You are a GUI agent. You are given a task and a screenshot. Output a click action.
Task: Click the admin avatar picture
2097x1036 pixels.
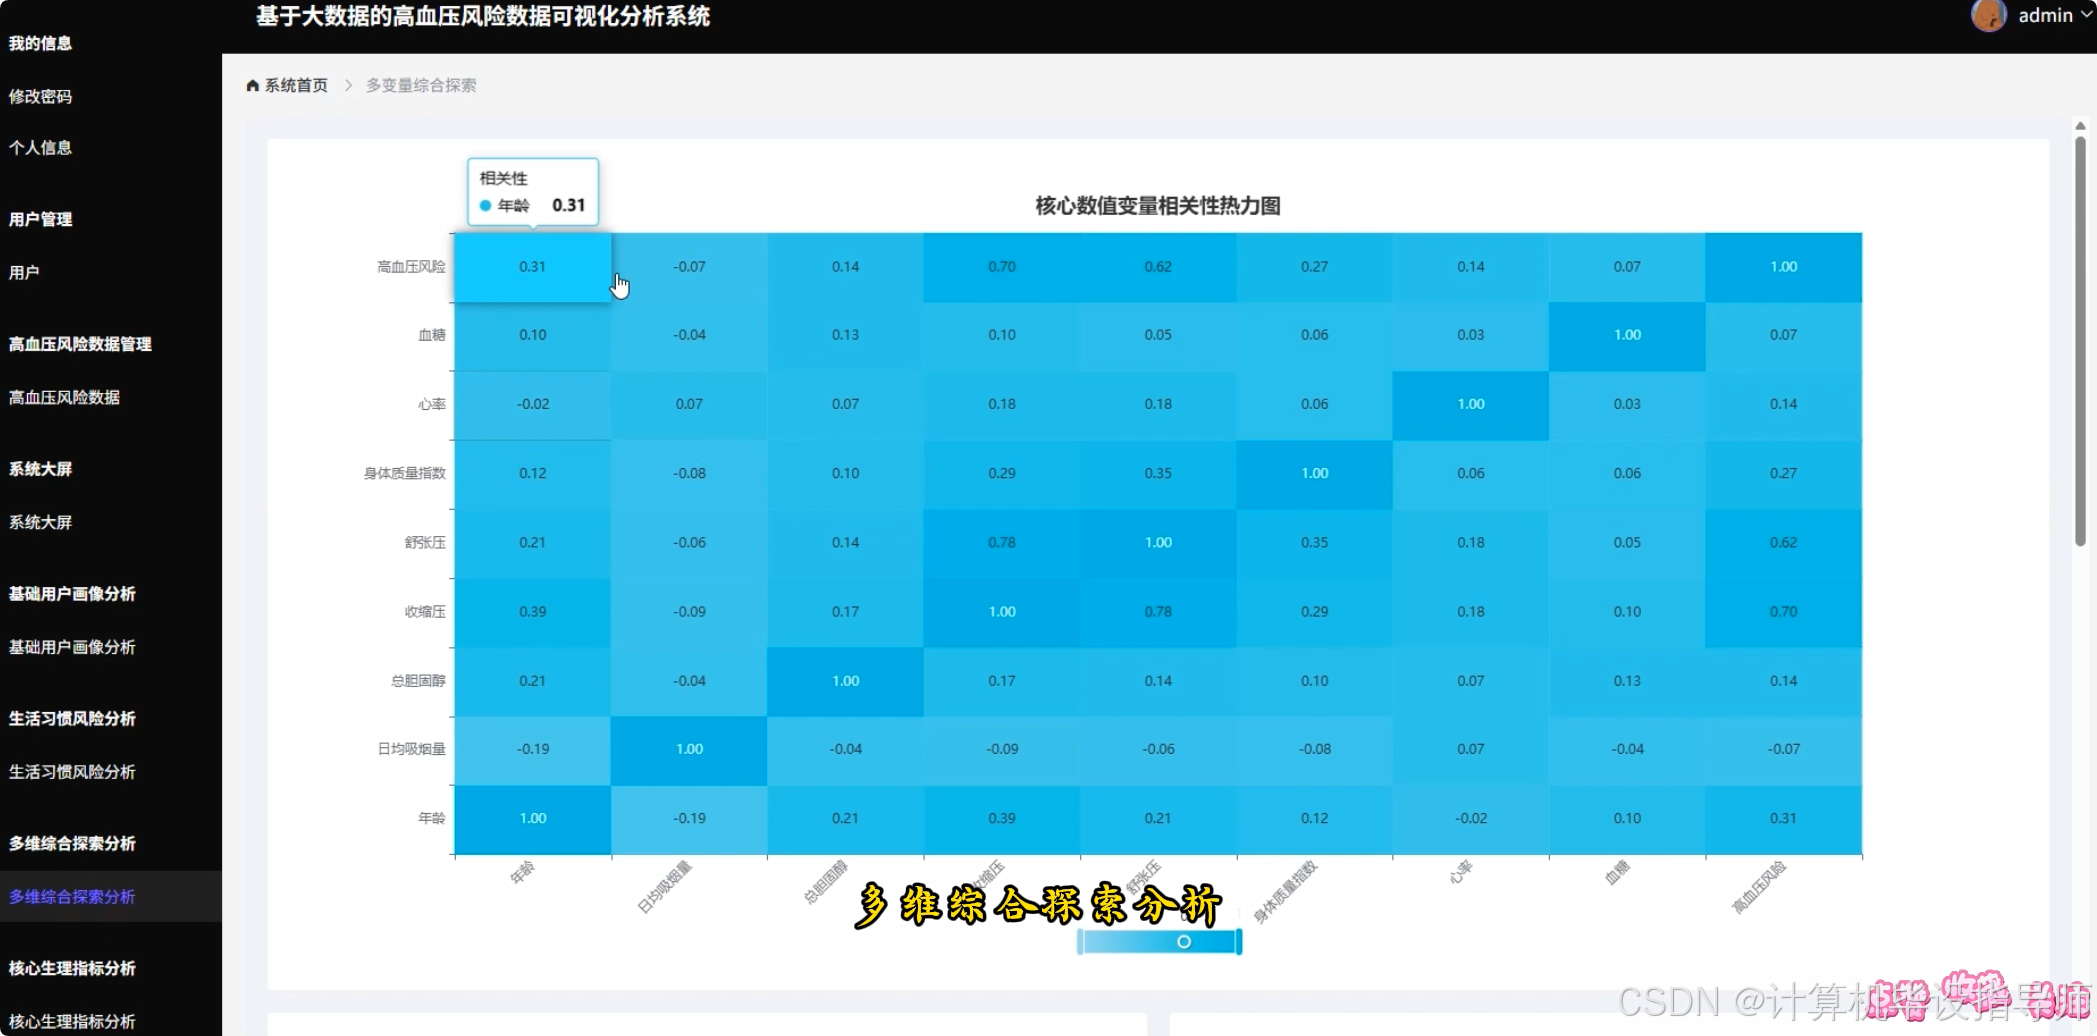pos(1989,15)
